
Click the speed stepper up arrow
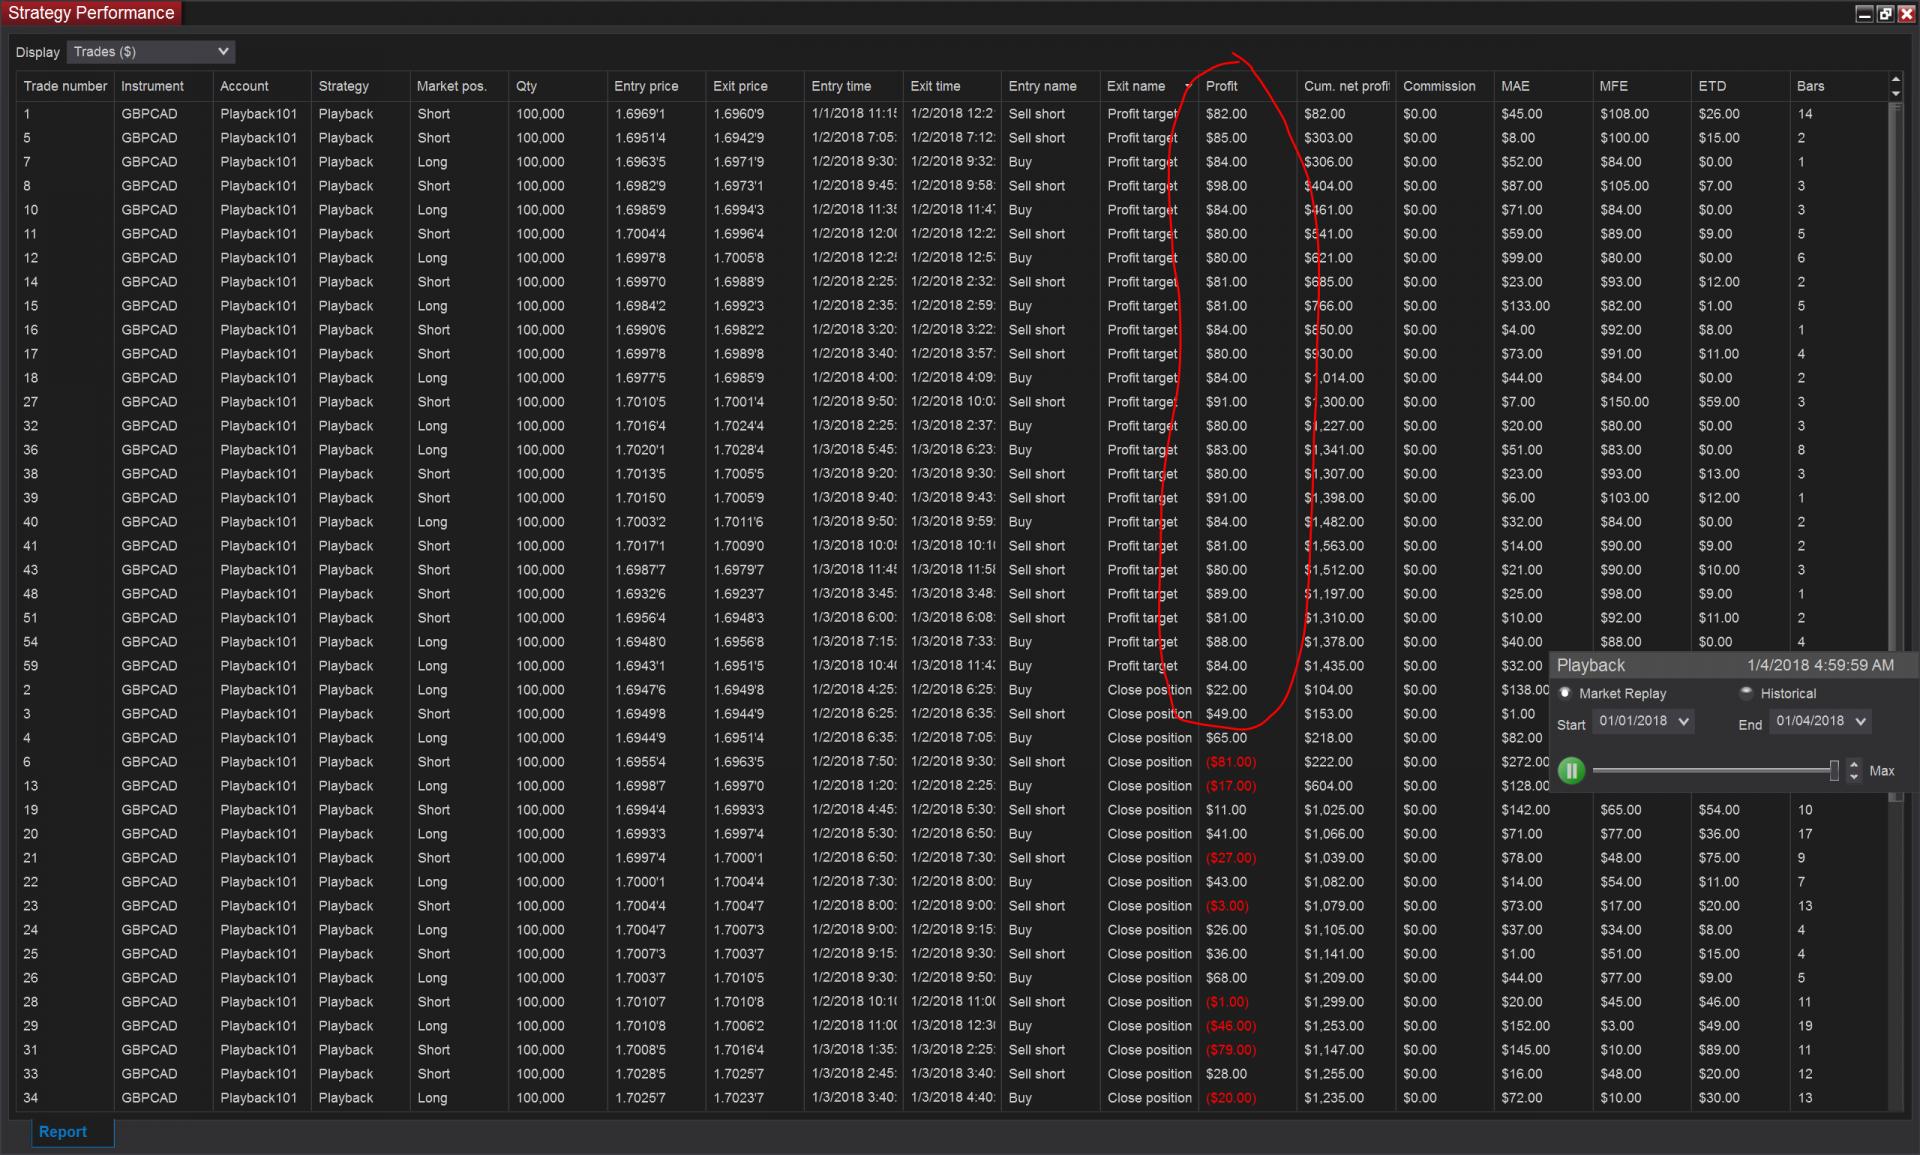tap(1854, 765)
